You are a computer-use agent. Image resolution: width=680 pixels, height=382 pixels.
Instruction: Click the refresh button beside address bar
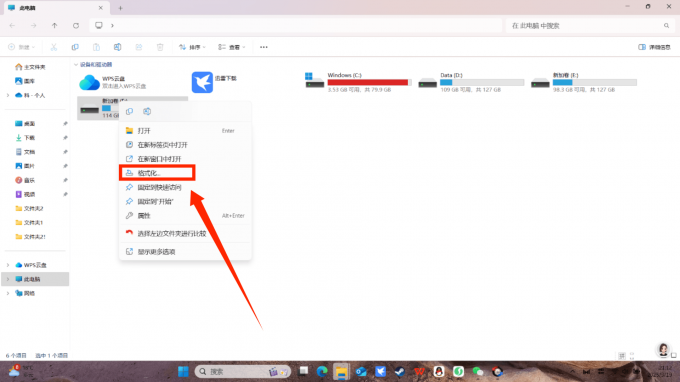76,26
